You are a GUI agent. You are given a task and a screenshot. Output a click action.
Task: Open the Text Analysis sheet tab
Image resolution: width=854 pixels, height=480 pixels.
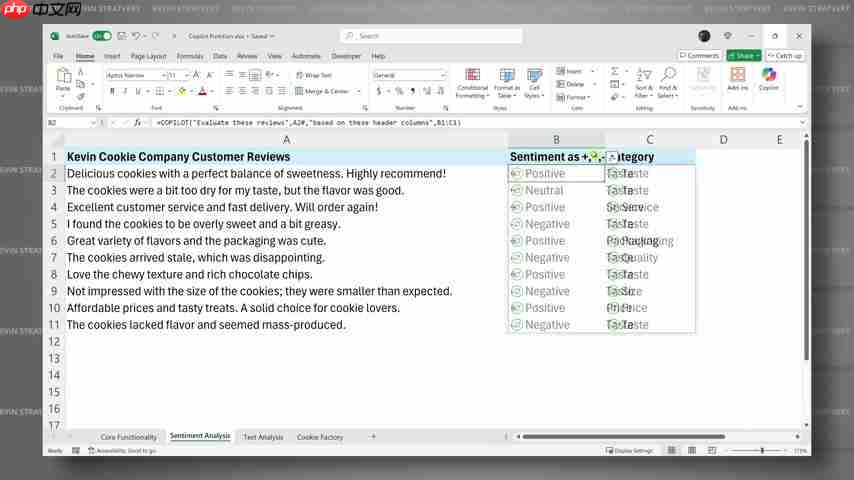[263, 437]
